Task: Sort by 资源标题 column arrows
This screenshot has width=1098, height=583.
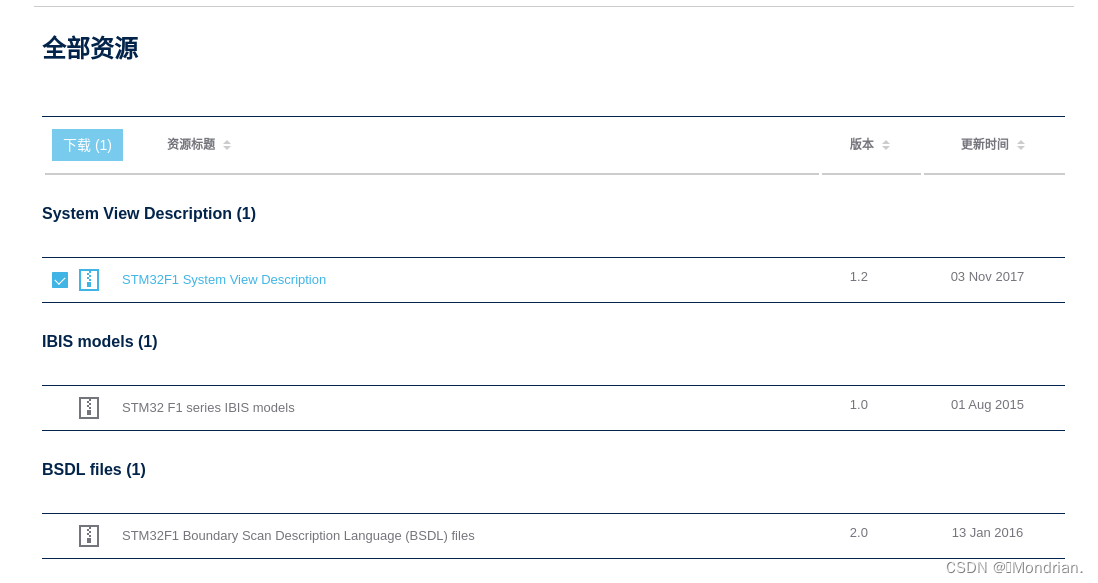Action: coord(227,145)
